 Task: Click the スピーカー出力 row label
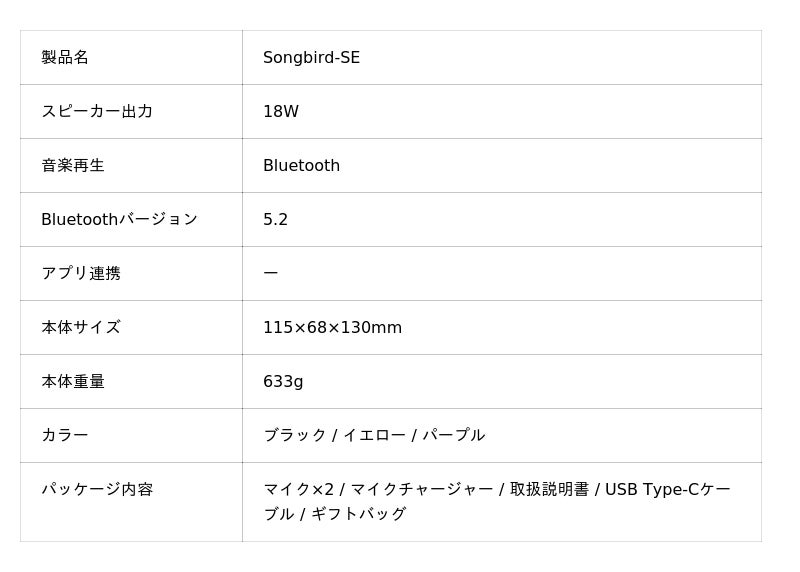[x=97, y=112]
